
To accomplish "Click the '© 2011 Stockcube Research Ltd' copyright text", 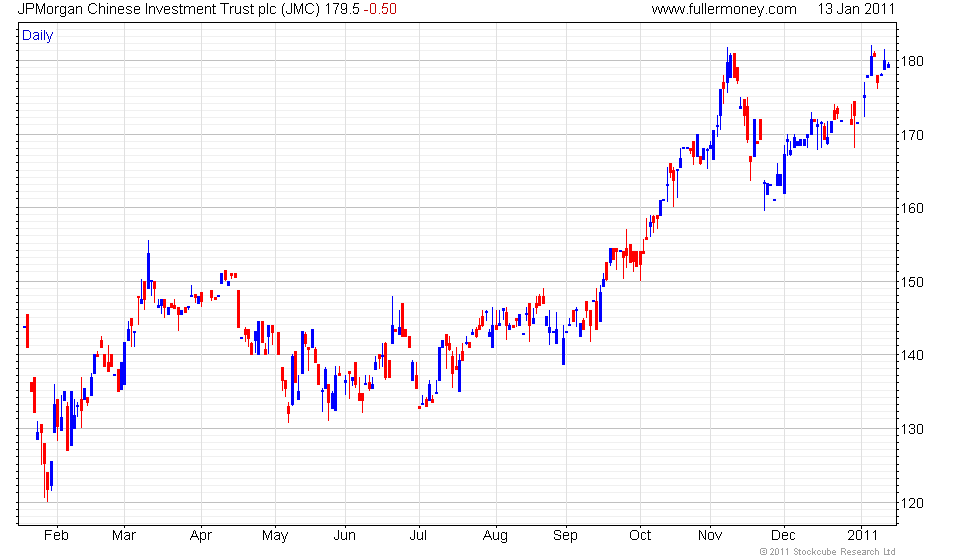I will (828, 552).
